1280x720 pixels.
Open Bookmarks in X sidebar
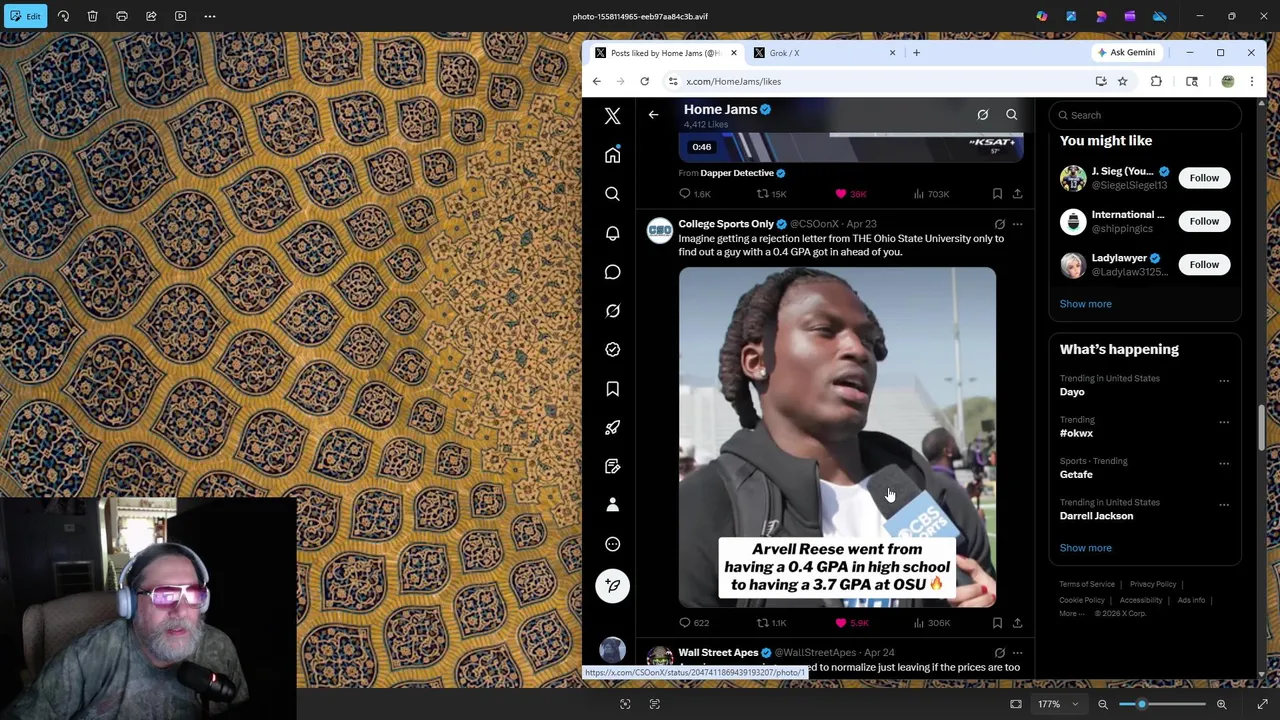coord(612,389)
